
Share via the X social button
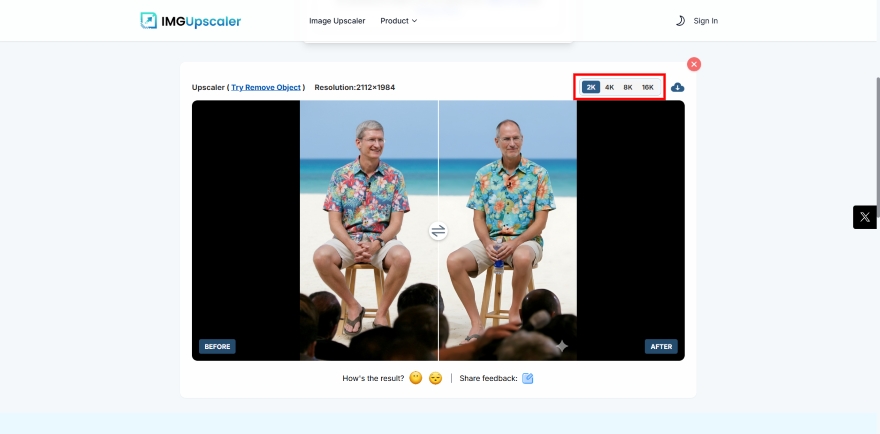coord(864,216)
